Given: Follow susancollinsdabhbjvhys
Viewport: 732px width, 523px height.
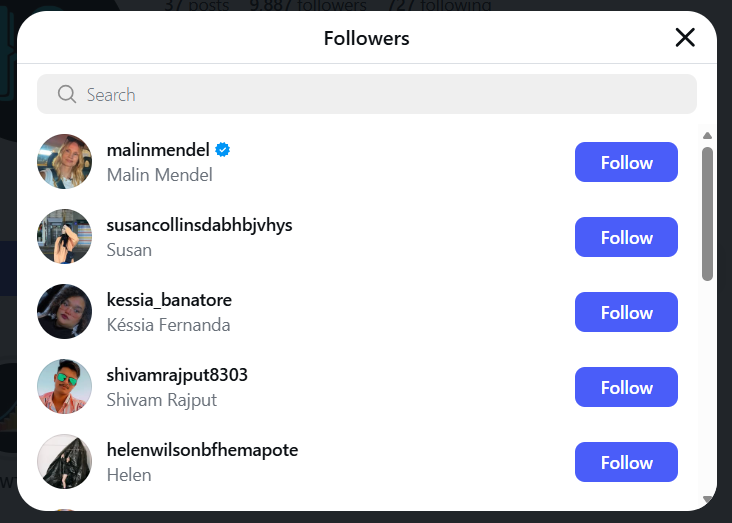Looking at the screenshot, I should [x=626, y=237].
